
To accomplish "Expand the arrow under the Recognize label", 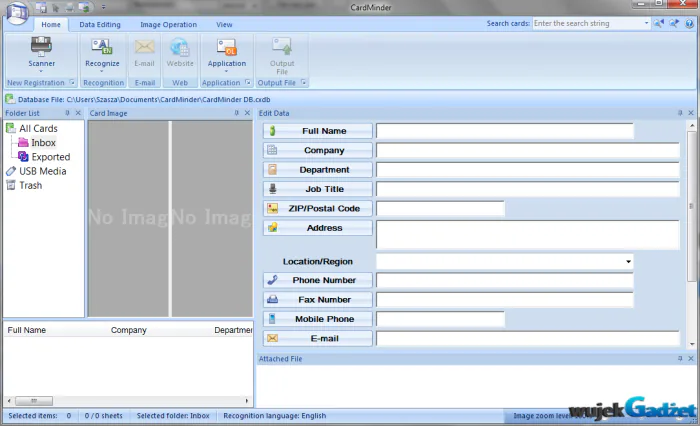I will click(x=102, y=71).
